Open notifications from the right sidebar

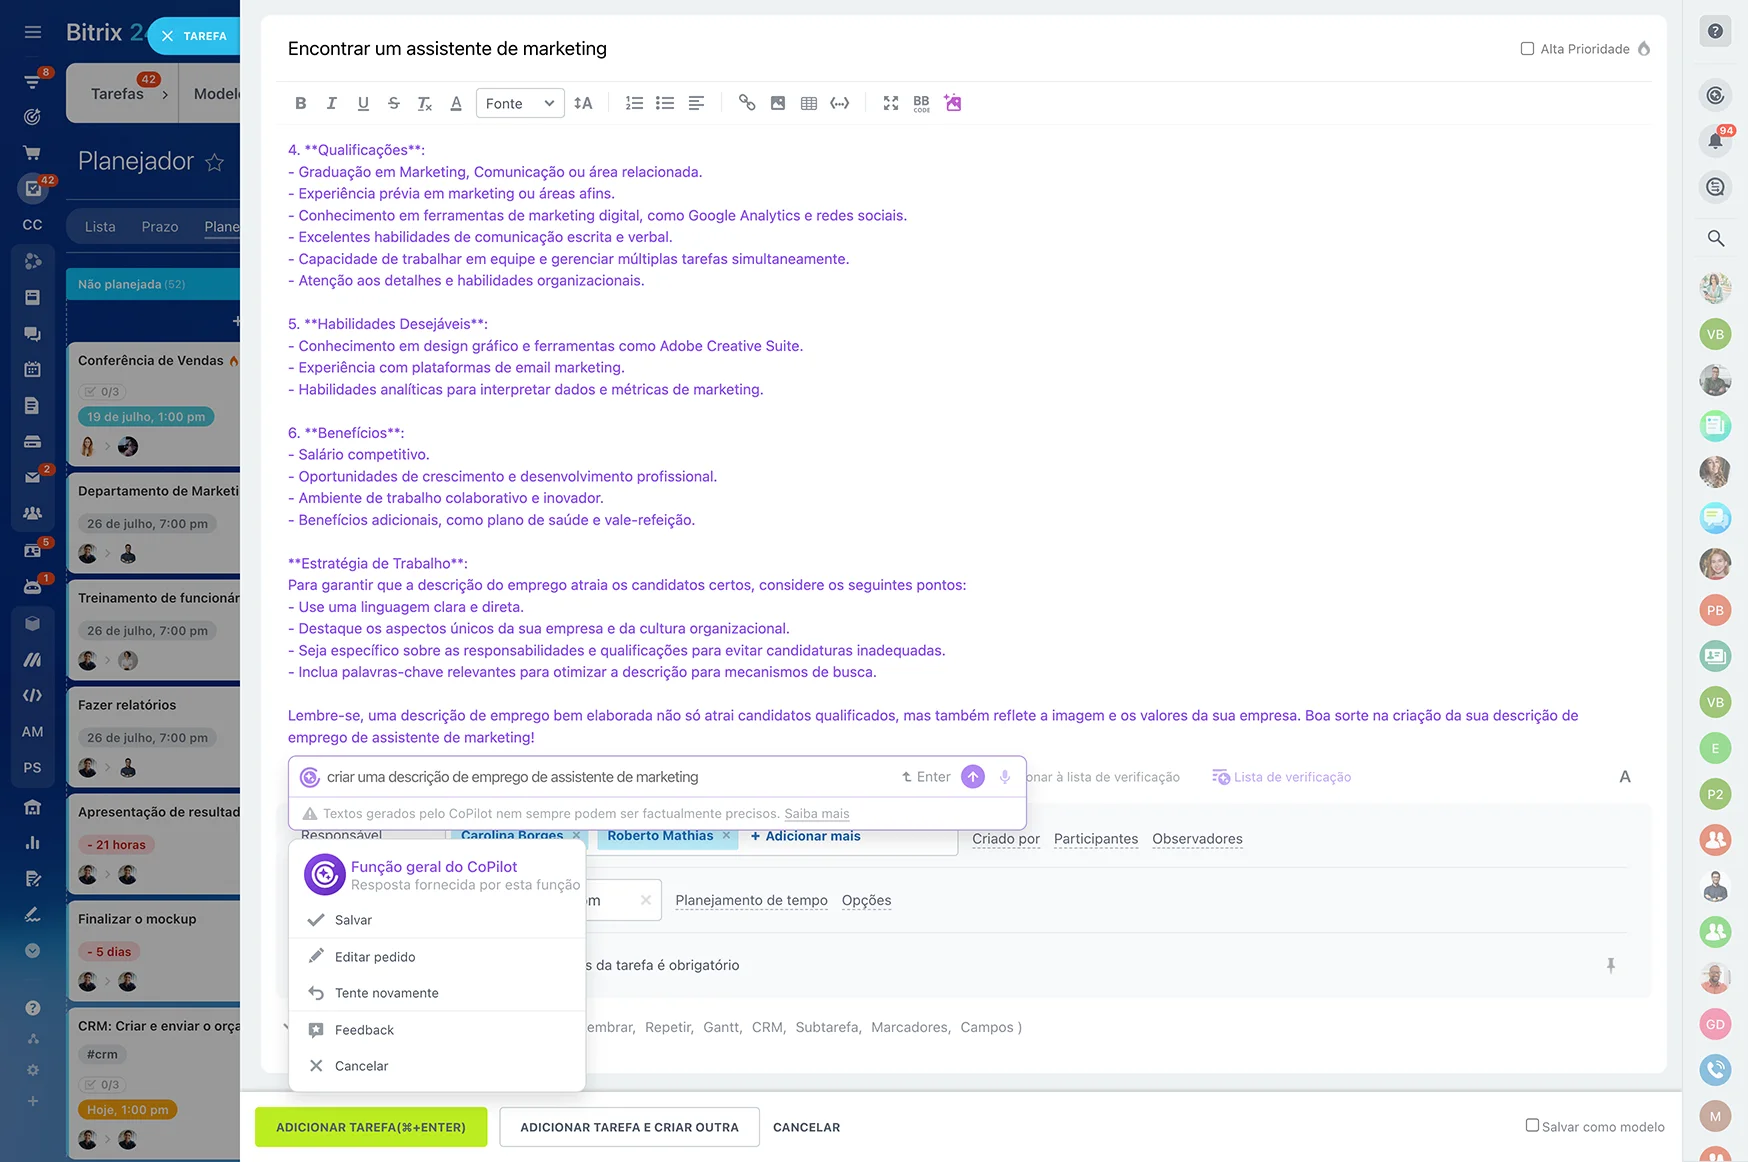pyautogui.click(x=1715, y=140)
